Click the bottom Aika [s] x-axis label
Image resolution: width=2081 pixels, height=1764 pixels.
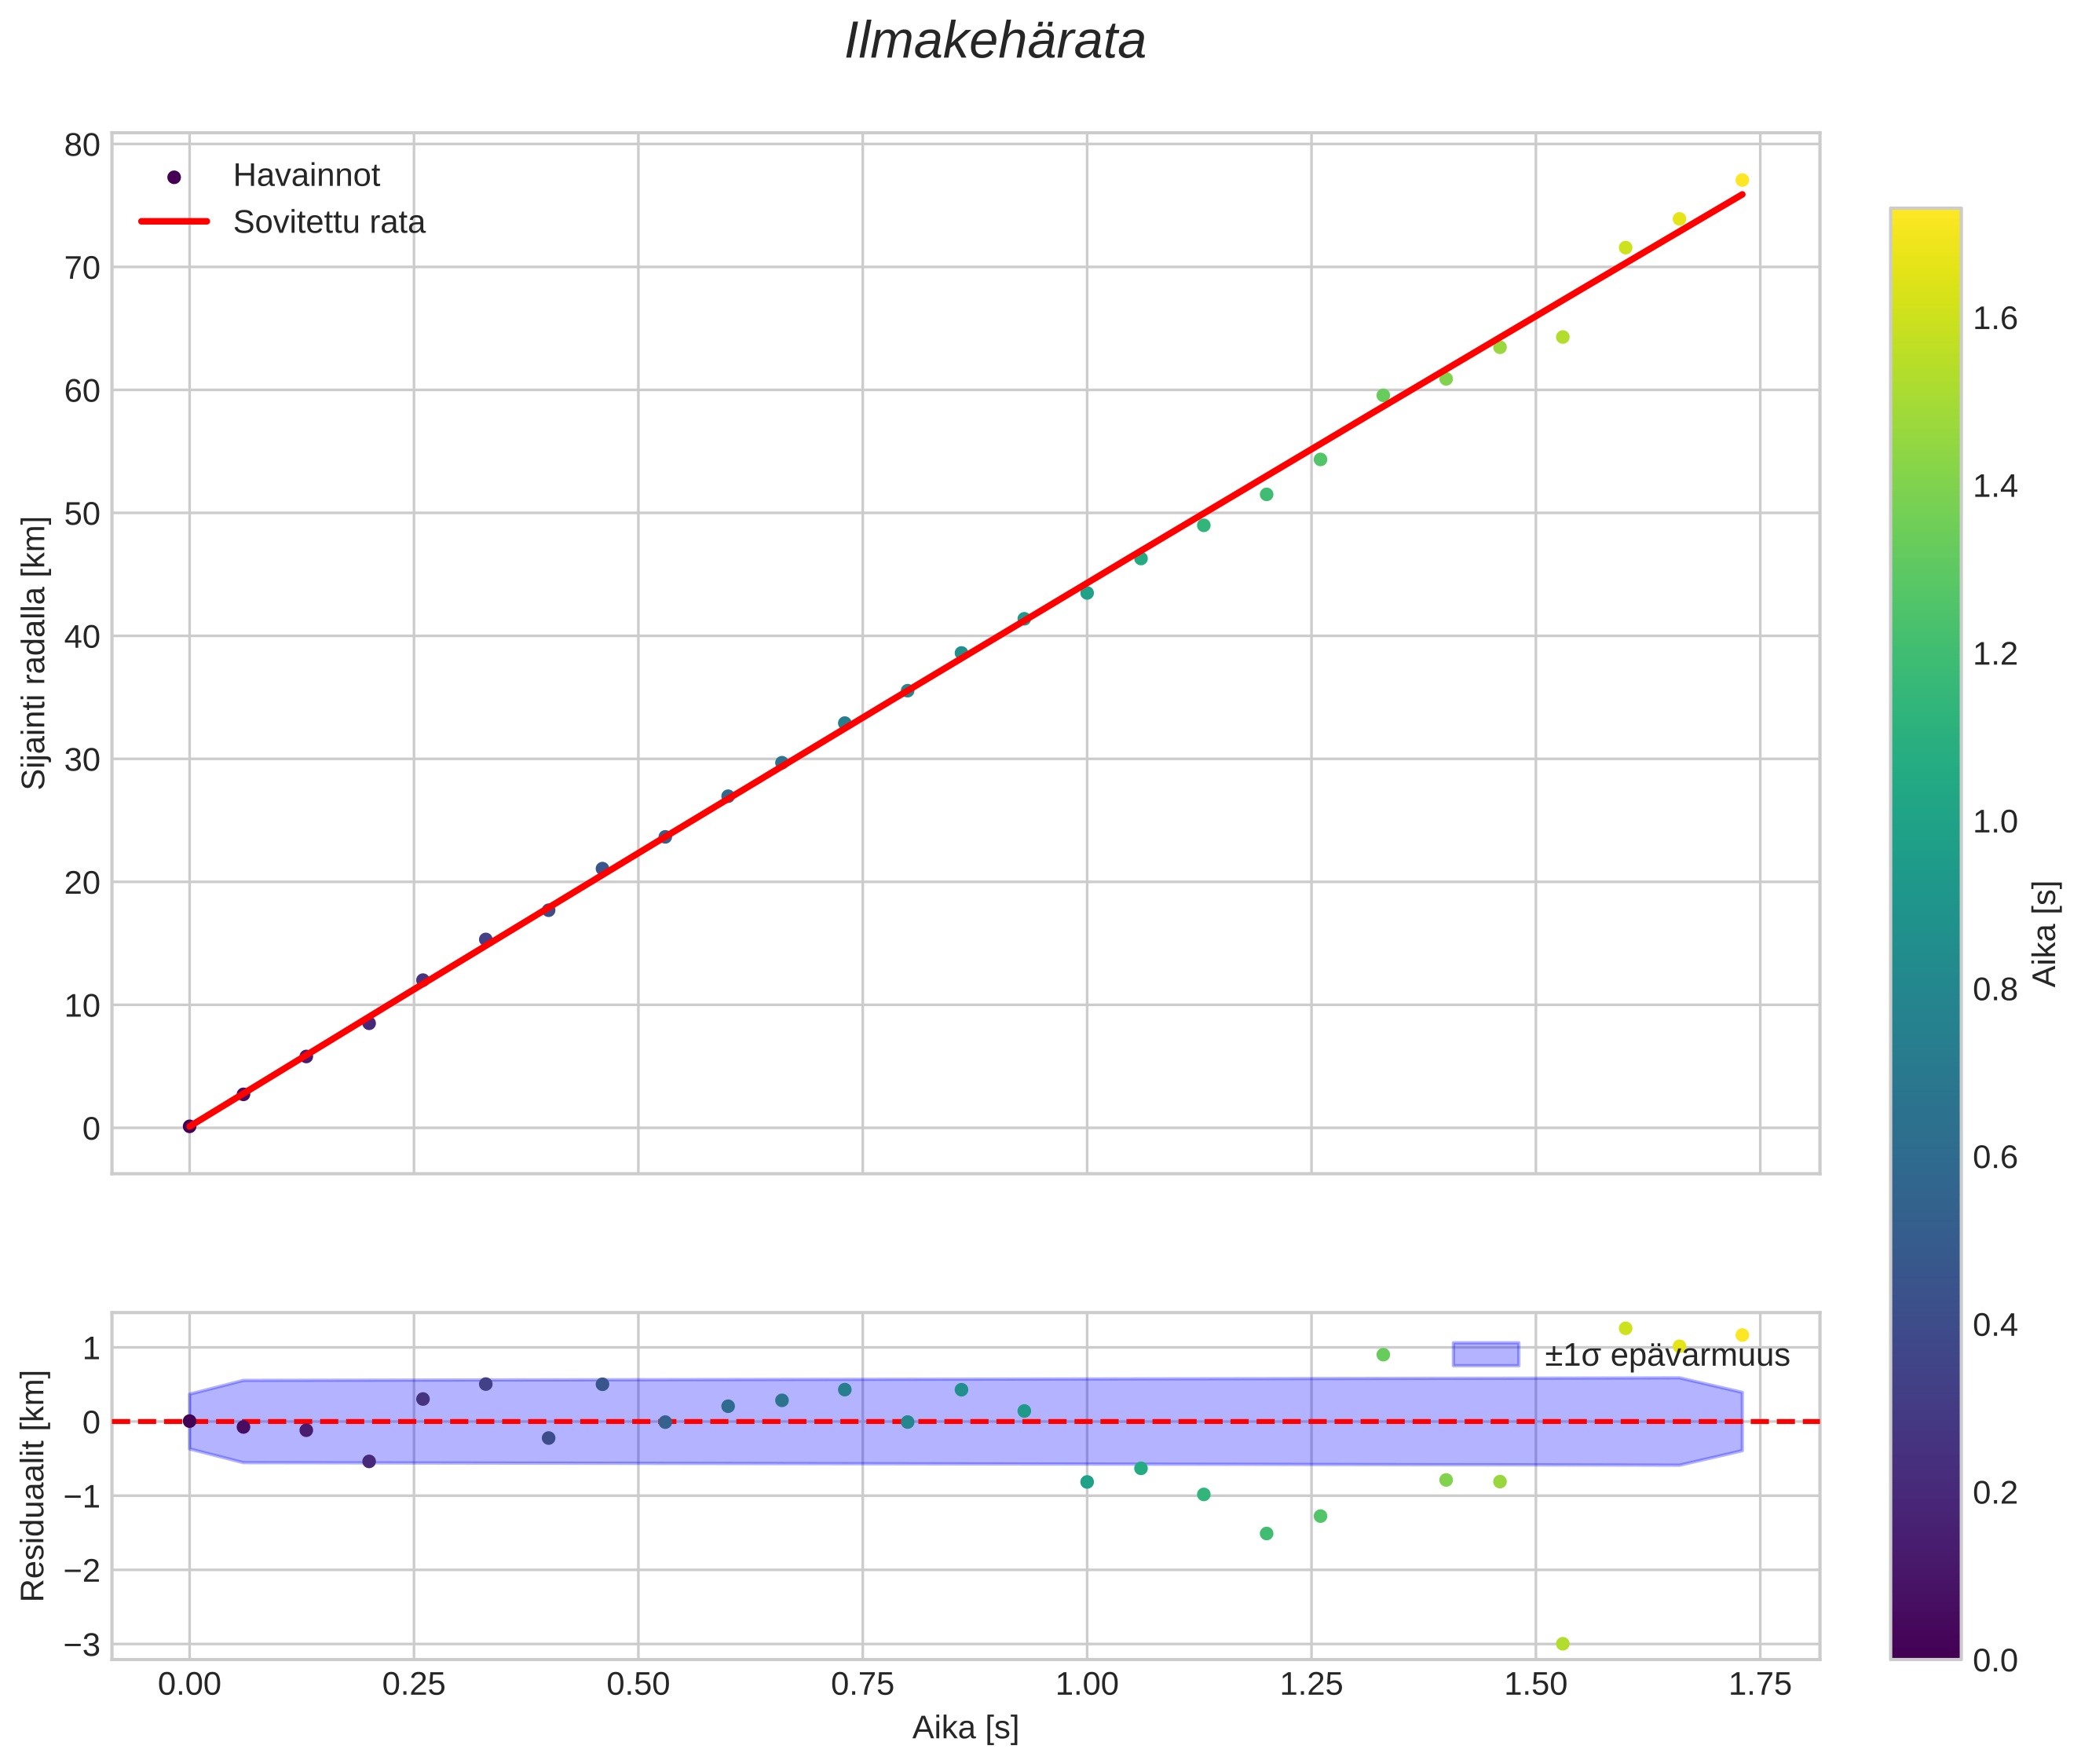[x=964, y=1728]
